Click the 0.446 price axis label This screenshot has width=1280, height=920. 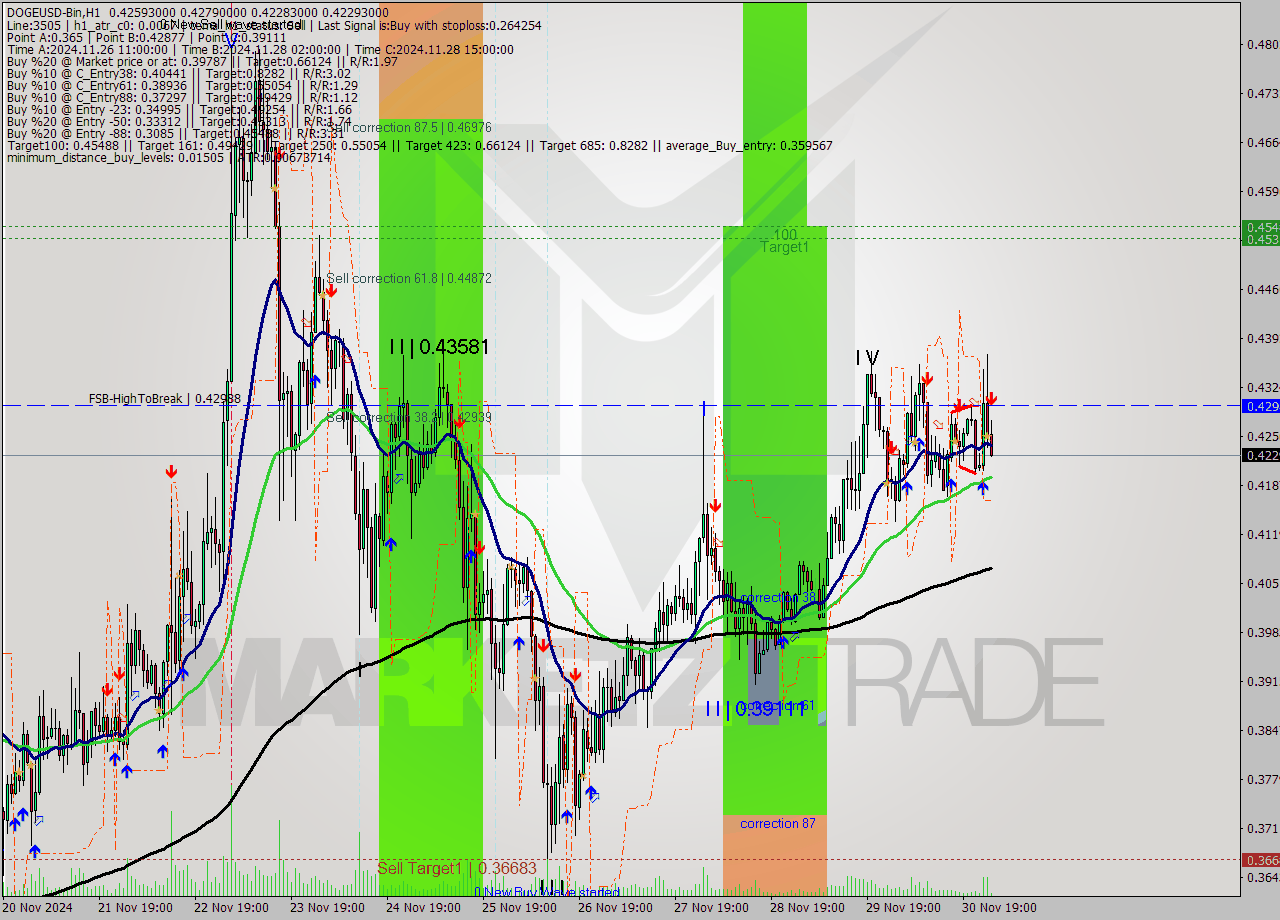point(1261,289)
